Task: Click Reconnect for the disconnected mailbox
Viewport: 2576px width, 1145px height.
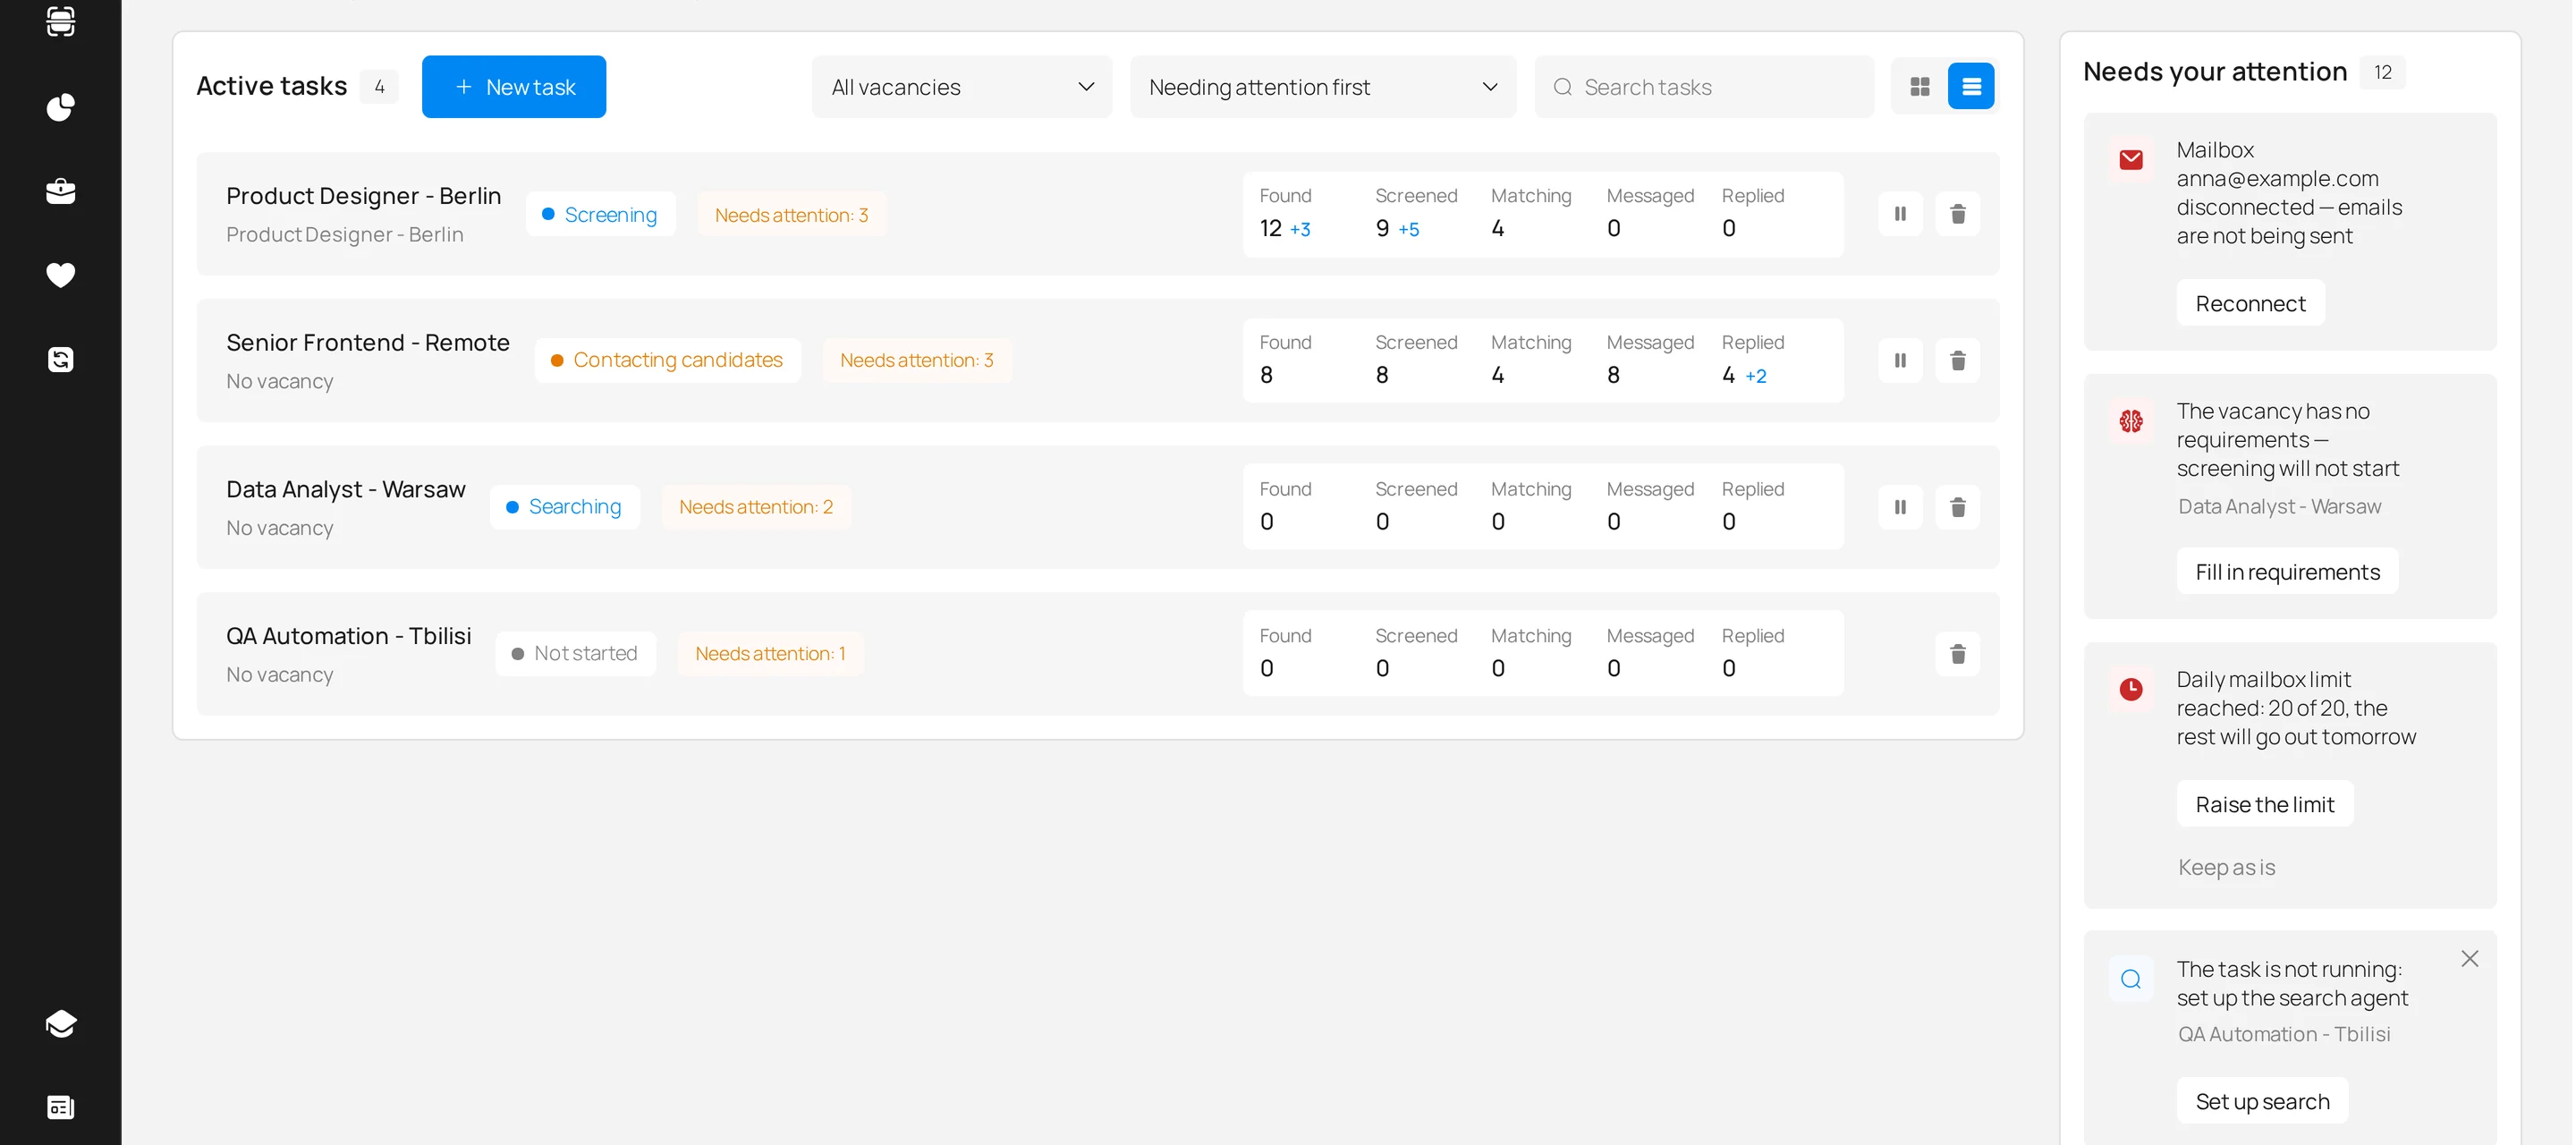Action: pos(2250,303)
